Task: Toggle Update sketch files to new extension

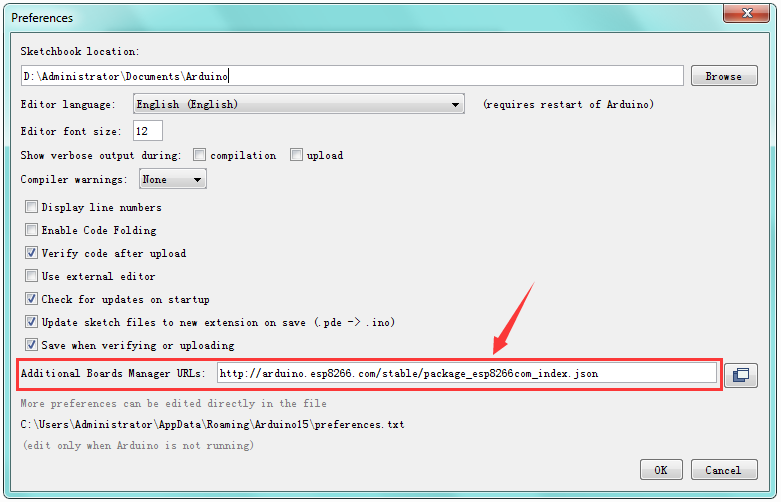Action: (32, 323)
